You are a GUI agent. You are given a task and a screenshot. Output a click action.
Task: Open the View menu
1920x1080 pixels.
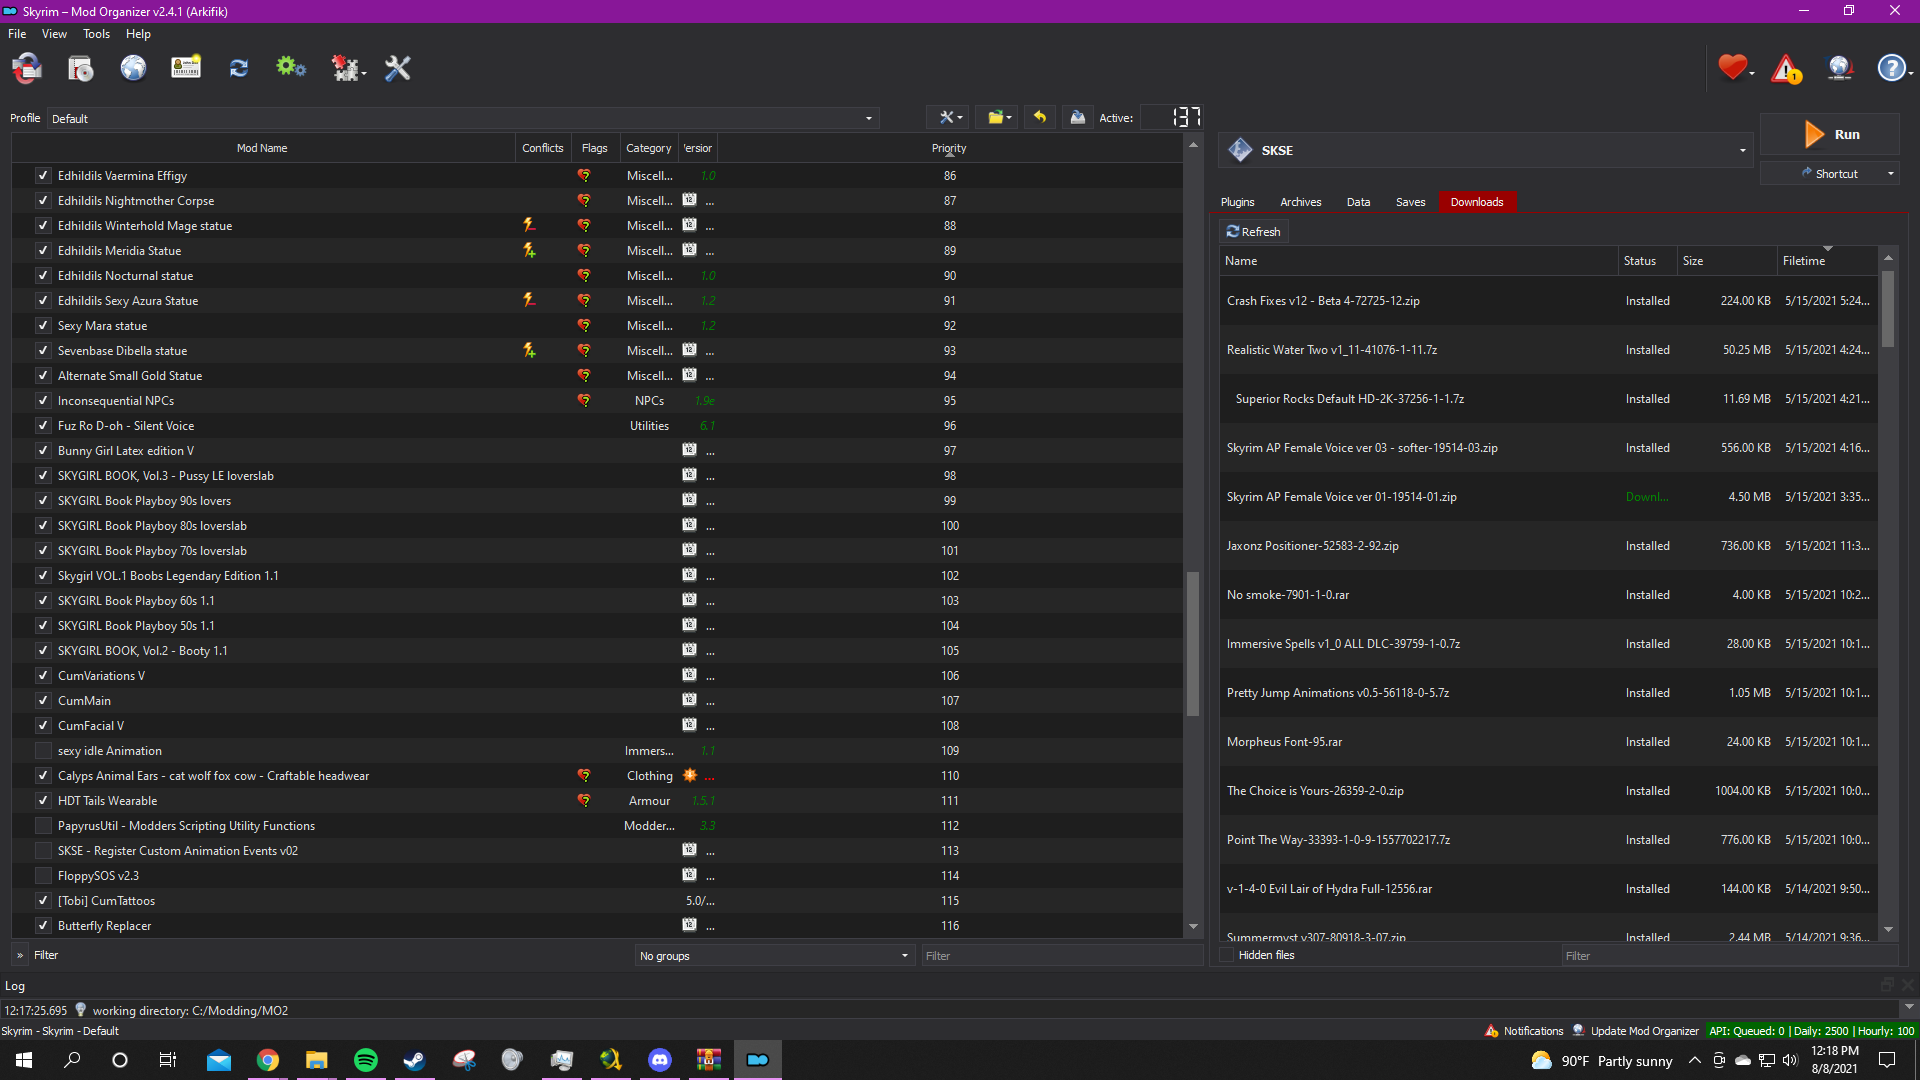pyautogui.click(x=54, y=34)
